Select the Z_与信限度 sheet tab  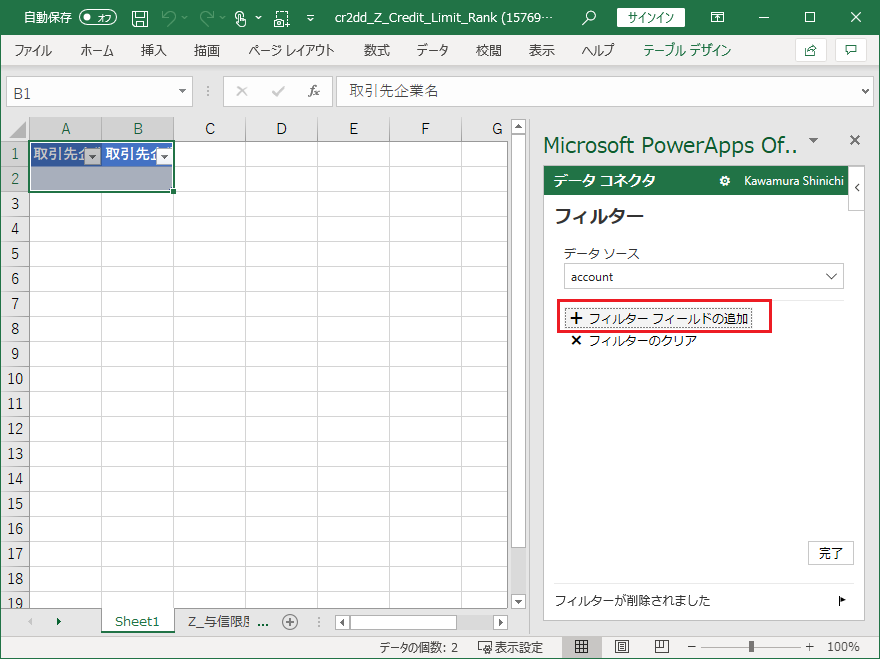[x=218, y=621]
